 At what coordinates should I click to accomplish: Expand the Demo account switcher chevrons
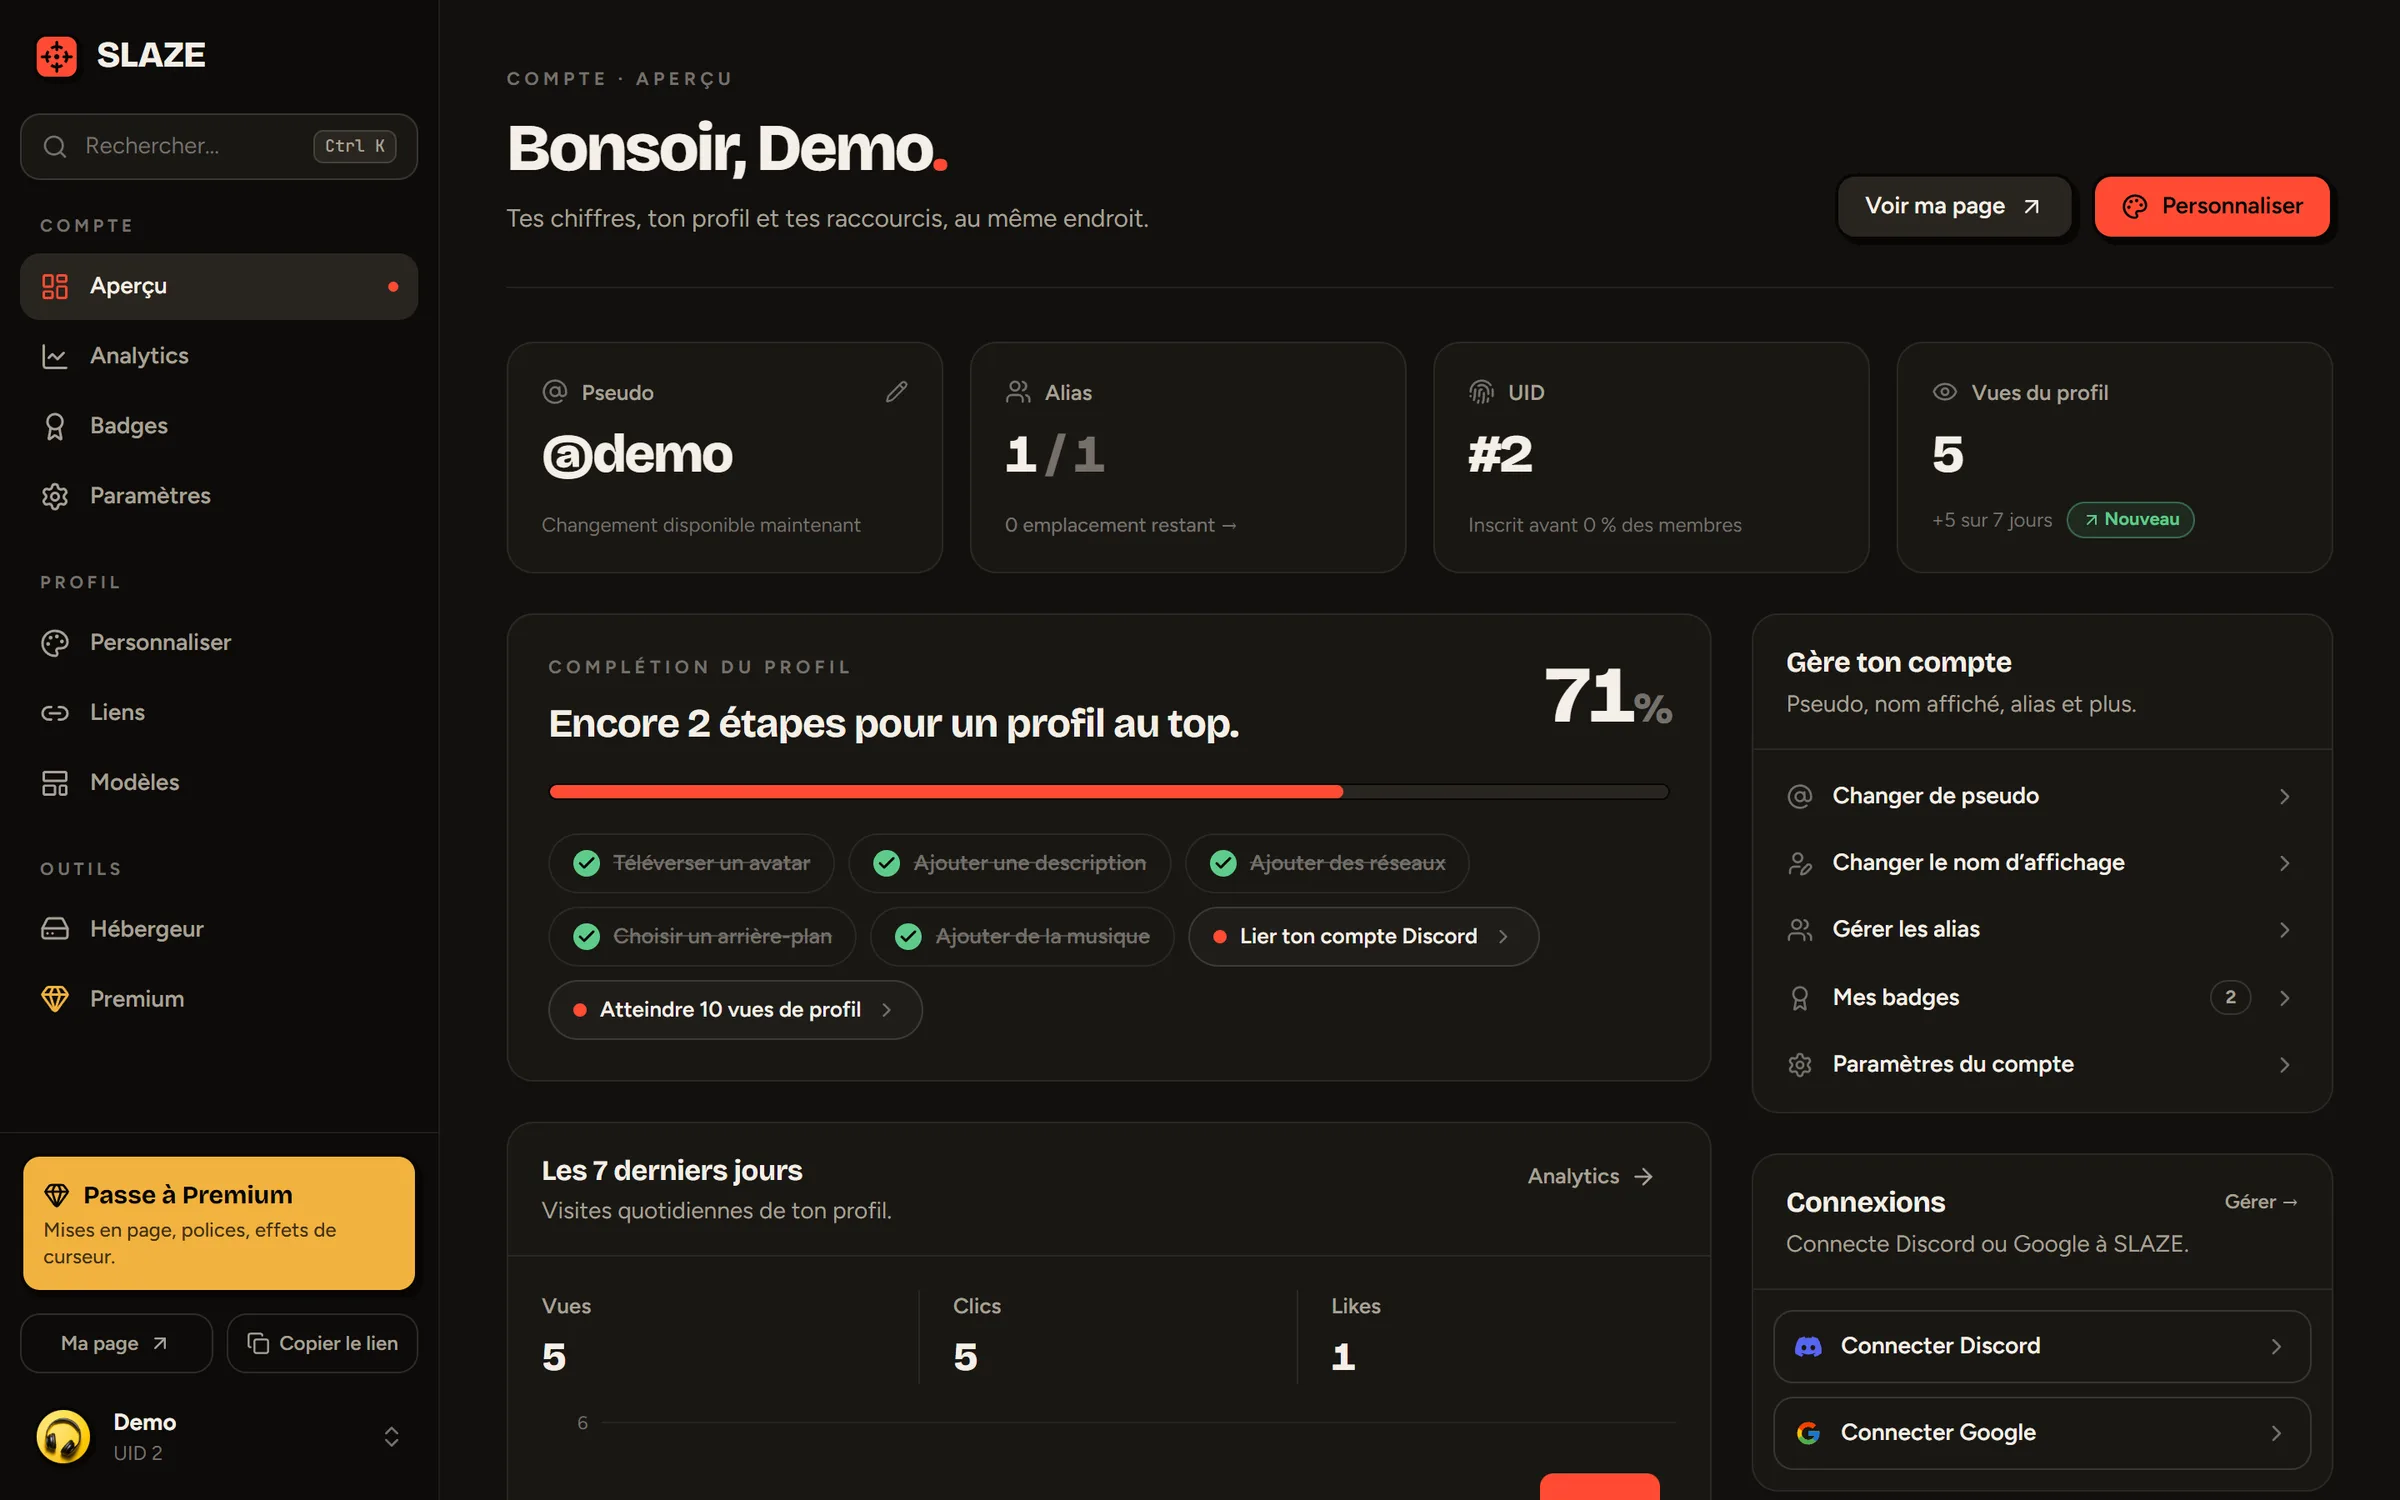(x=392, y=1437)
